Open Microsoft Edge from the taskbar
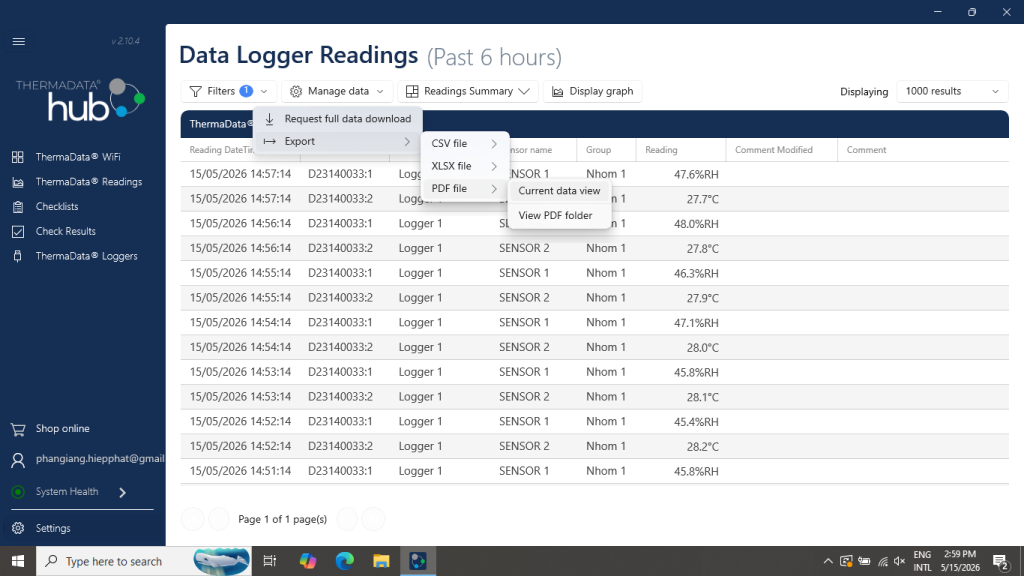 344,561
